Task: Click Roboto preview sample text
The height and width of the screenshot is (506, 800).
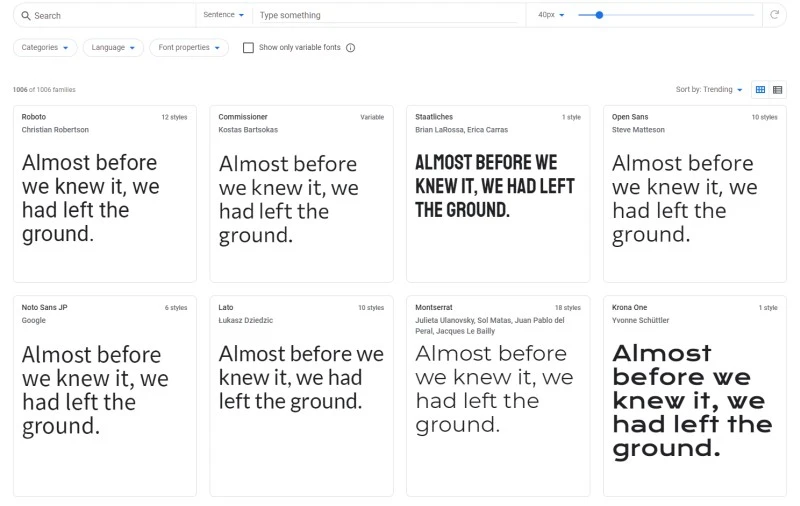Action: (x=91, y=198)
